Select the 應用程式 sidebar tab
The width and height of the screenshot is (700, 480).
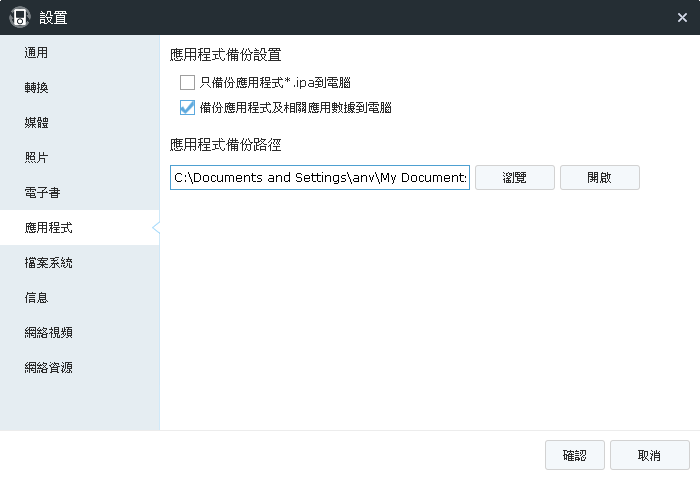click(x=49, y=228)
